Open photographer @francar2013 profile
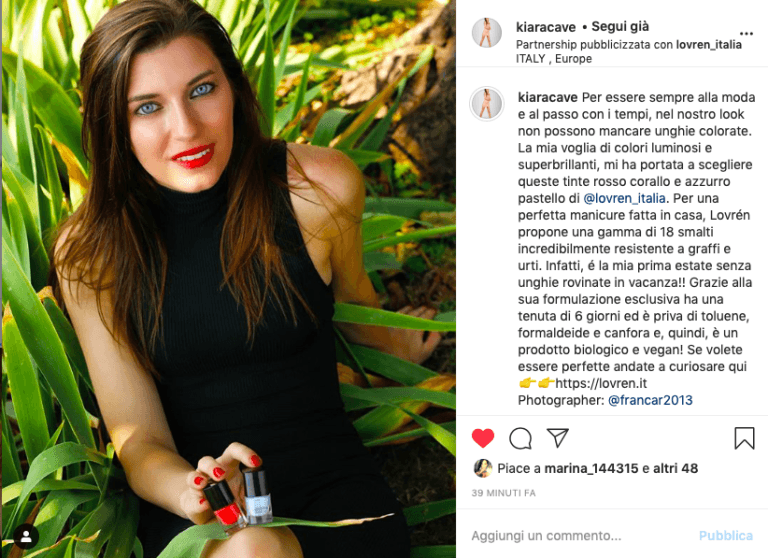Image resolution: width=768 pixels, height=558 pixels. point(650,400)
